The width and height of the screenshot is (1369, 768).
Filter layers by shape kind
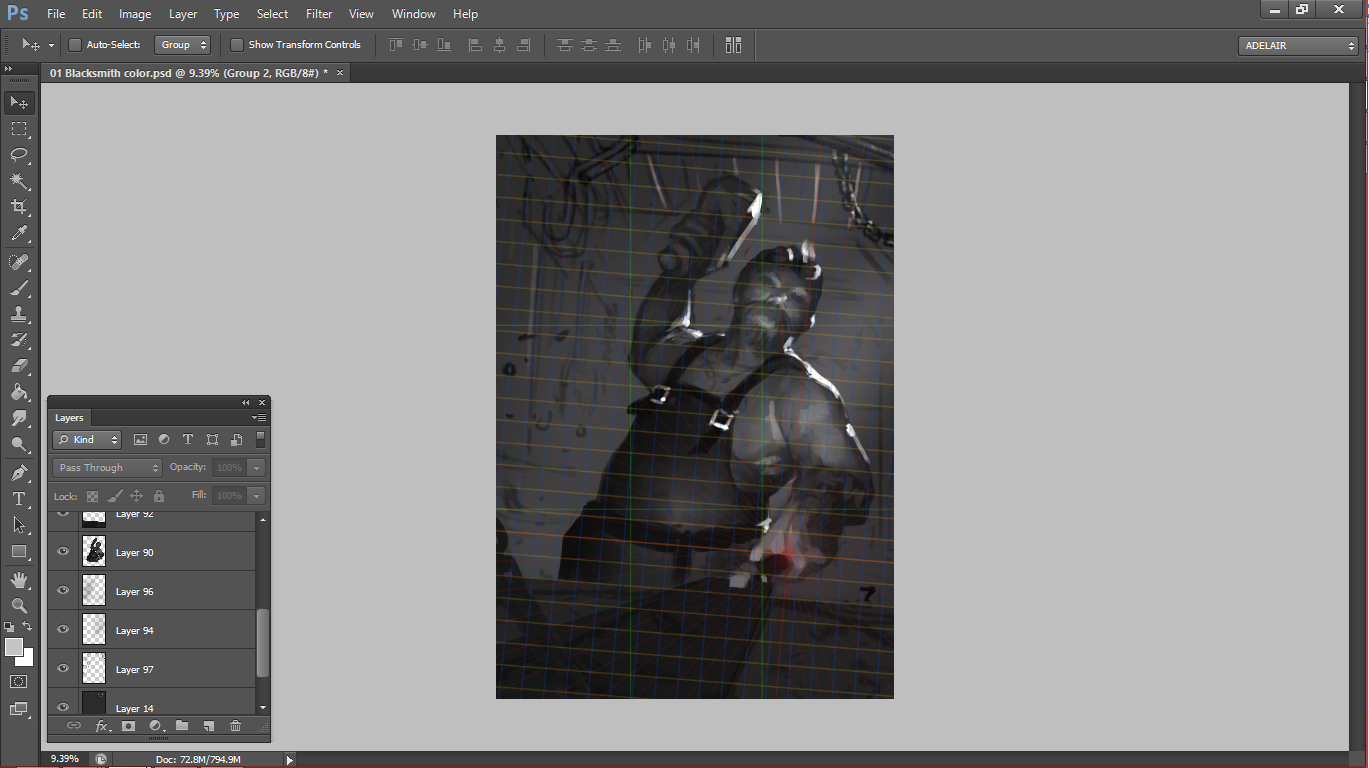click(212, 440)
